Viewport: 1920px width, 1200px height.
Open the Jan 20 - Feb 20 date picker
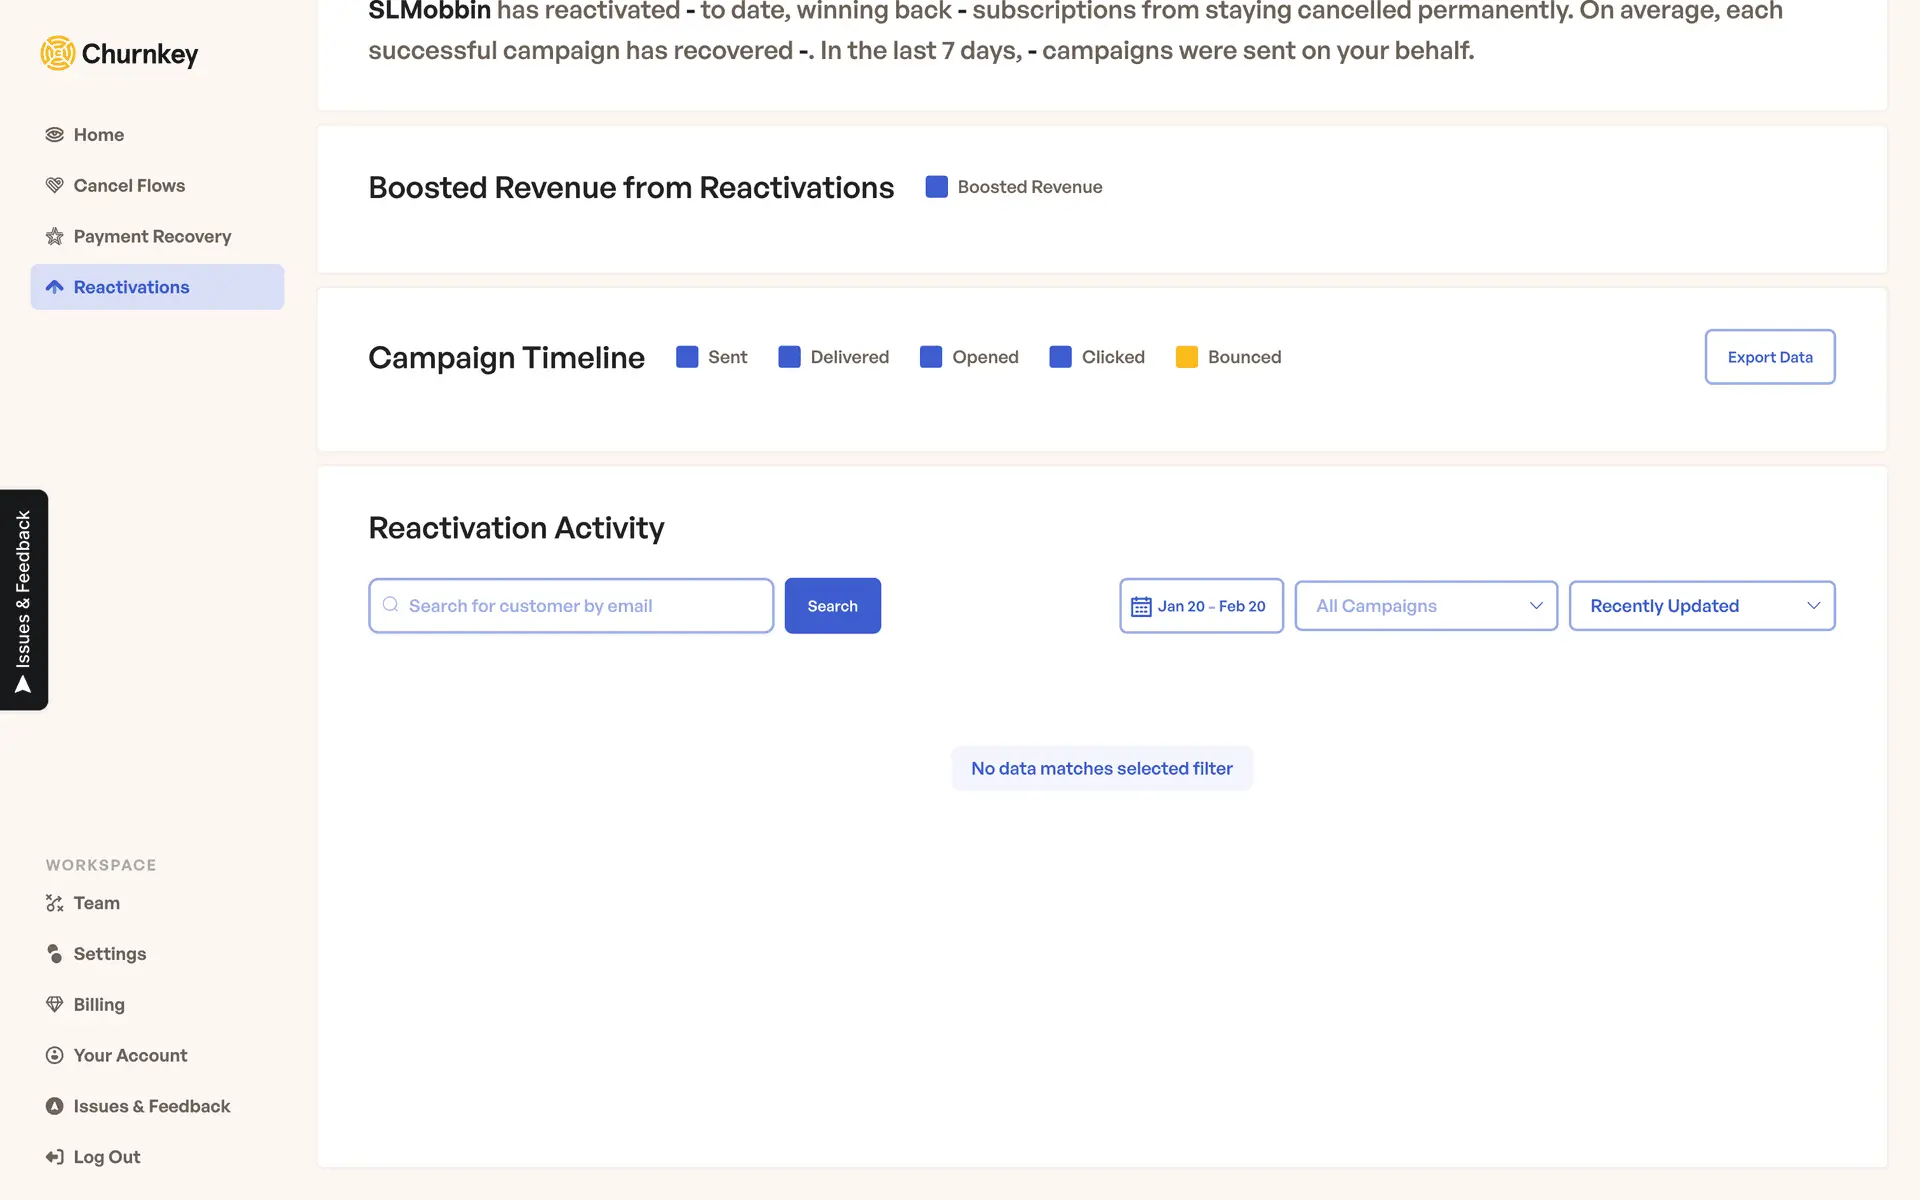pos(1201,606)
